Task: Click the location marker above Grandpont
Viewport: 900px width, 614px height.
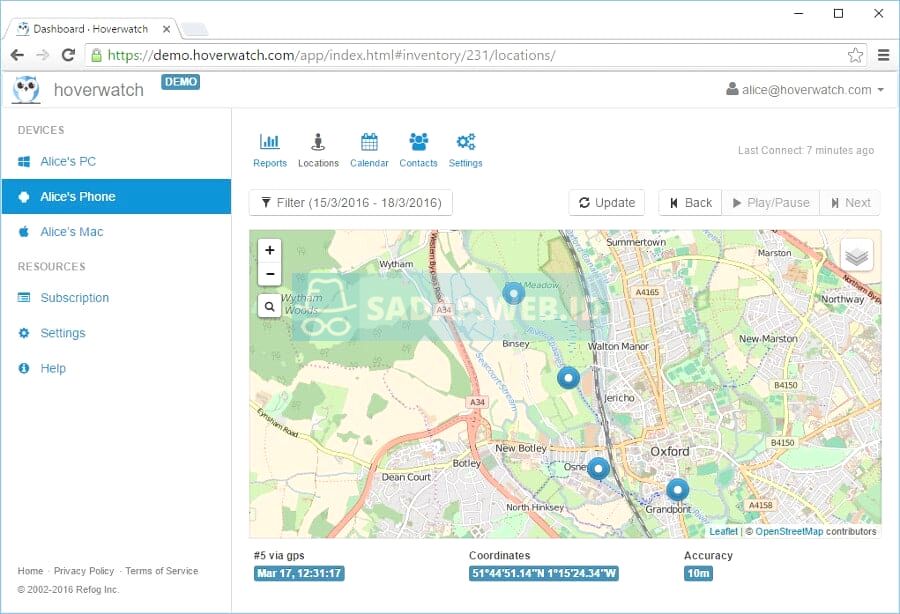Action: [x=678, y=490]
